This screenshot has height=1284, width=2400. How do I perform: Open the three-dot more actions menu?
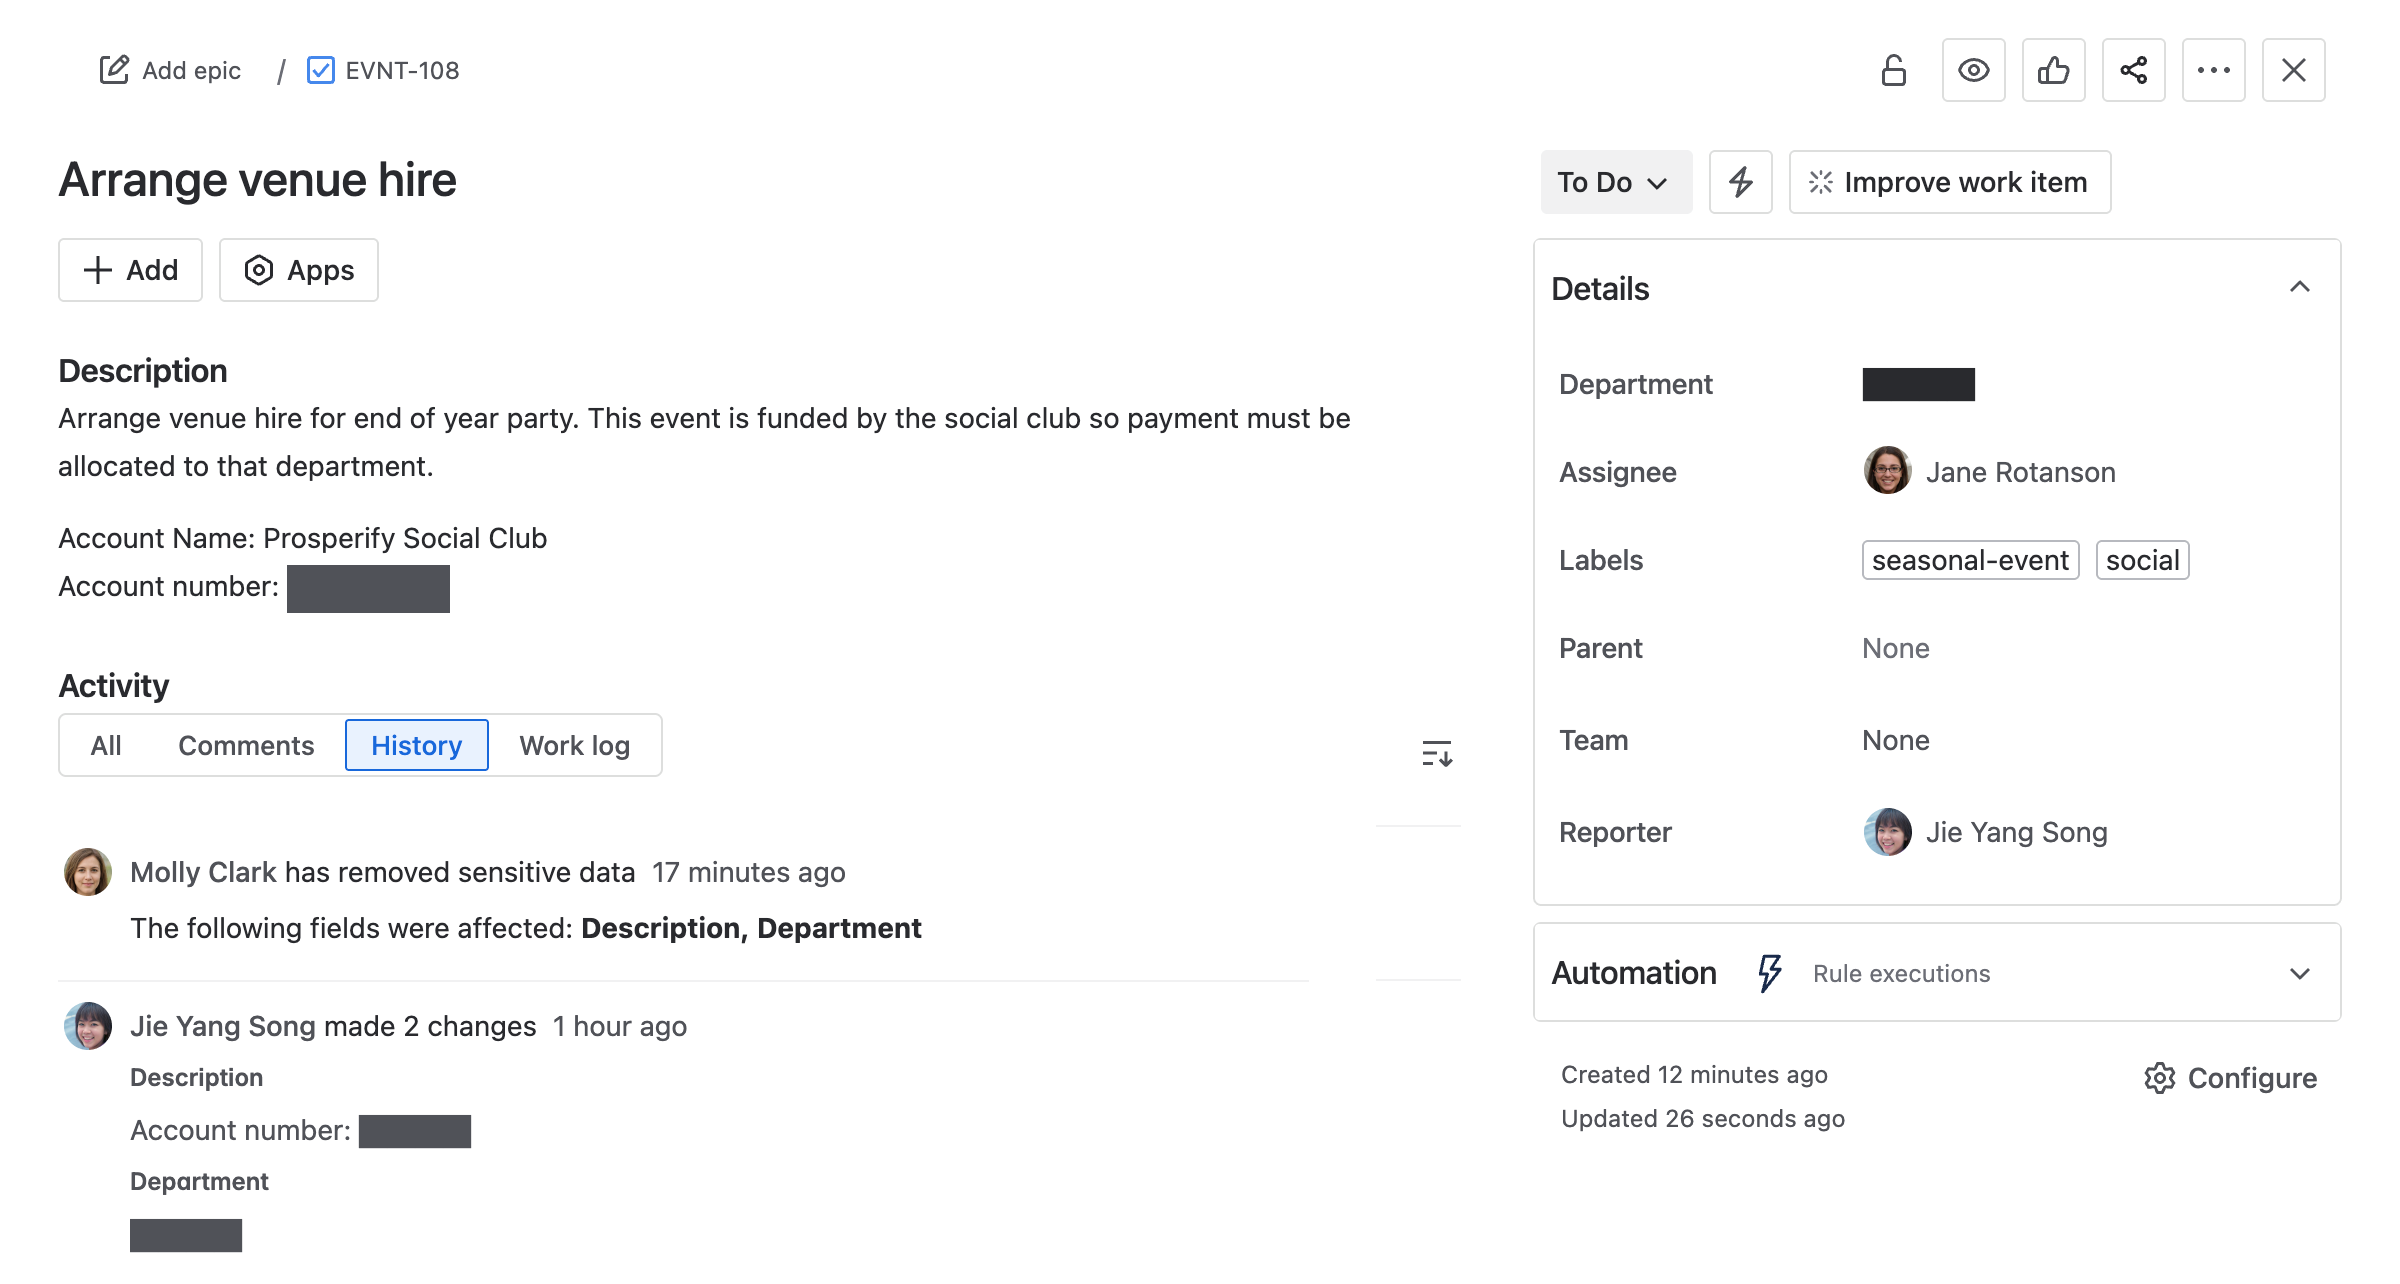tap(2213, 71)
